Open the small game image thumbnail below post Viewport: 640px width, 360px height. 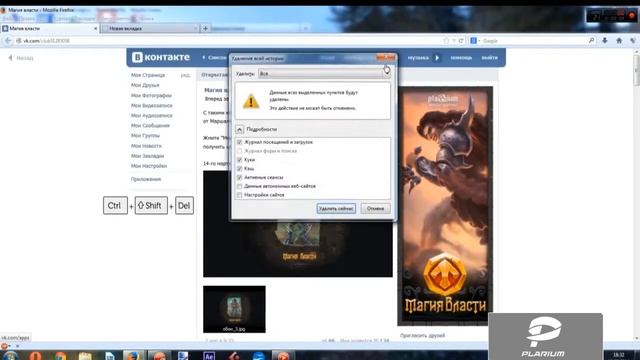click(x=234, y=309)
